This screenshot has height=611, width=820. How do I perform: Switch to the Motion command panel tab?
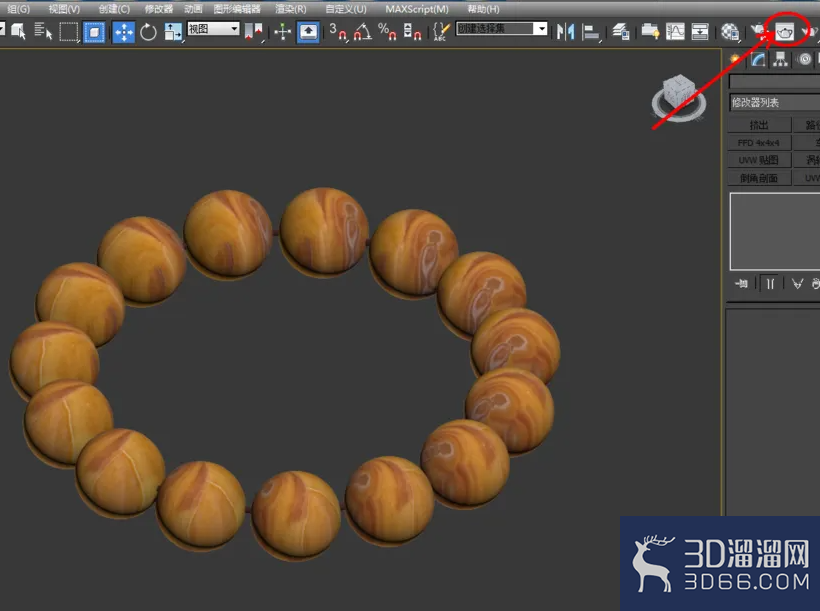click(804, 59)
